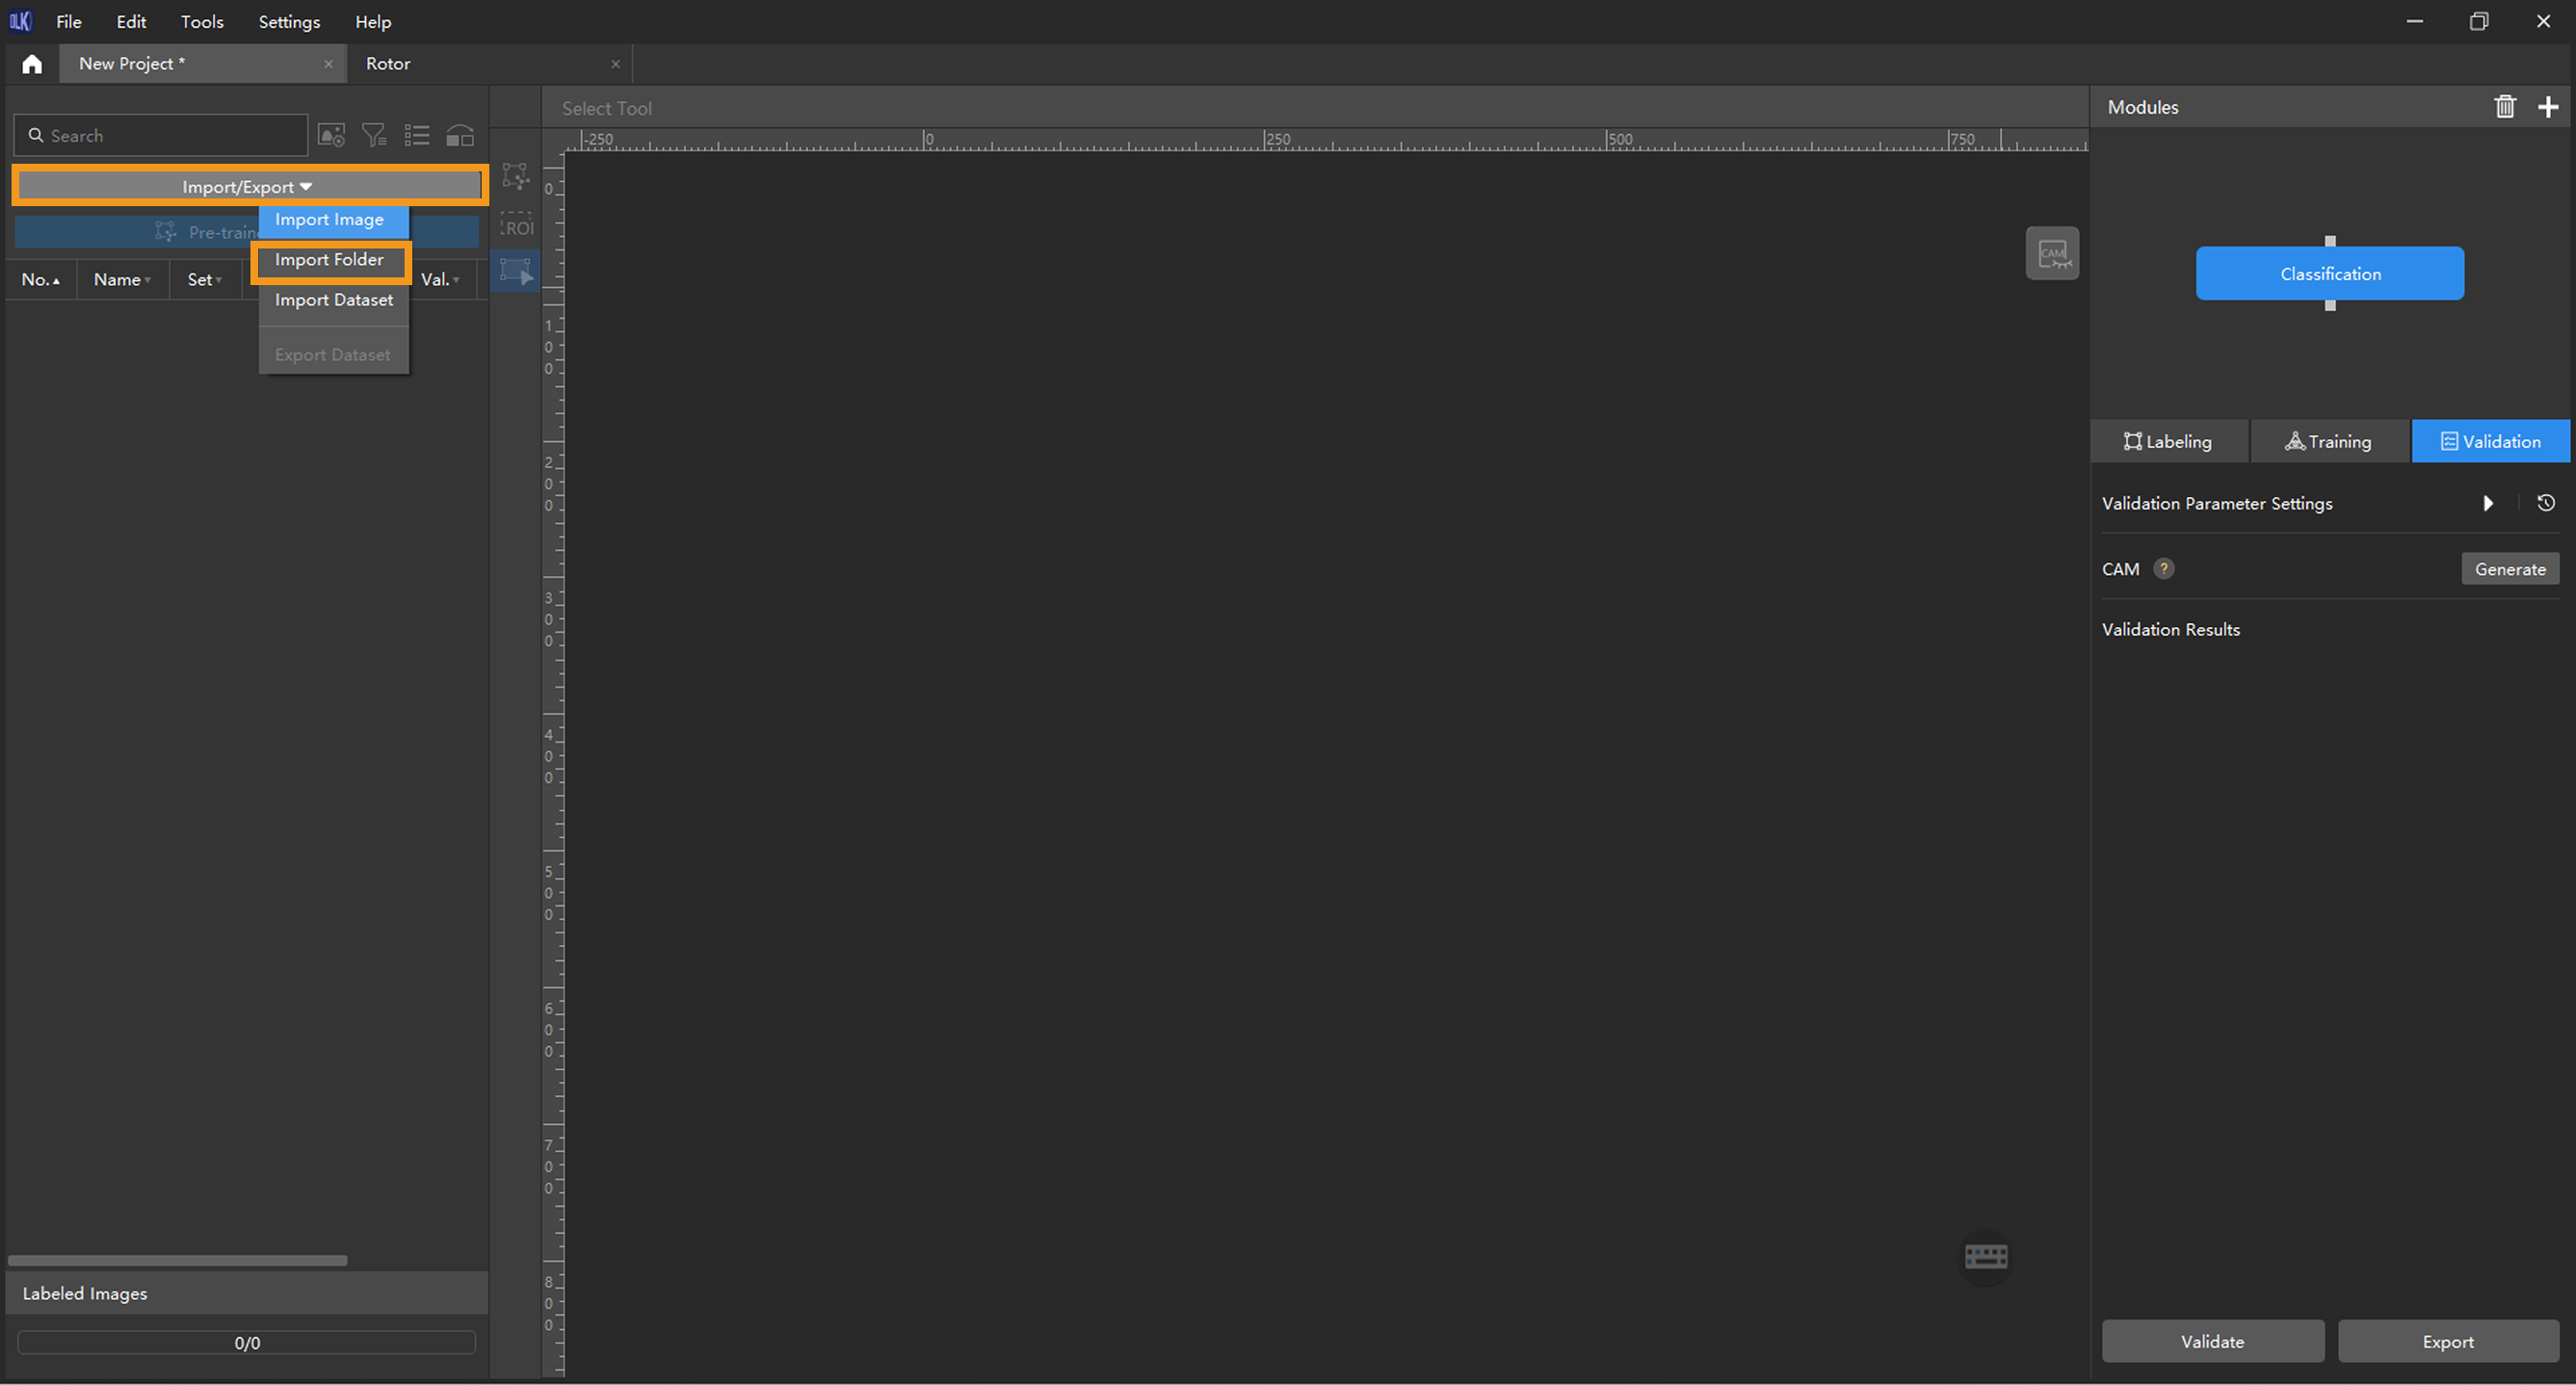
Task: Open the keyboard shortcuts icon on canvas
Action: 1985,1256
